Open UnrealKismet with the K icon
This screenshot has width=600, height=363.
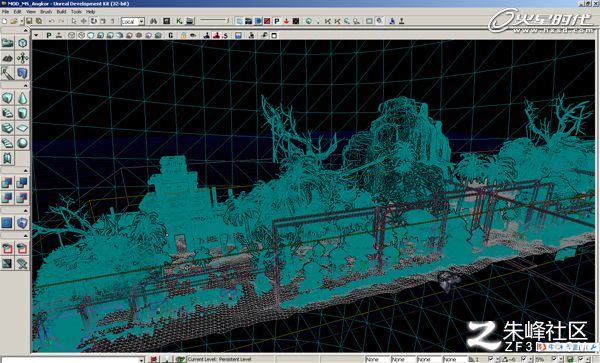tap(179, 21)
